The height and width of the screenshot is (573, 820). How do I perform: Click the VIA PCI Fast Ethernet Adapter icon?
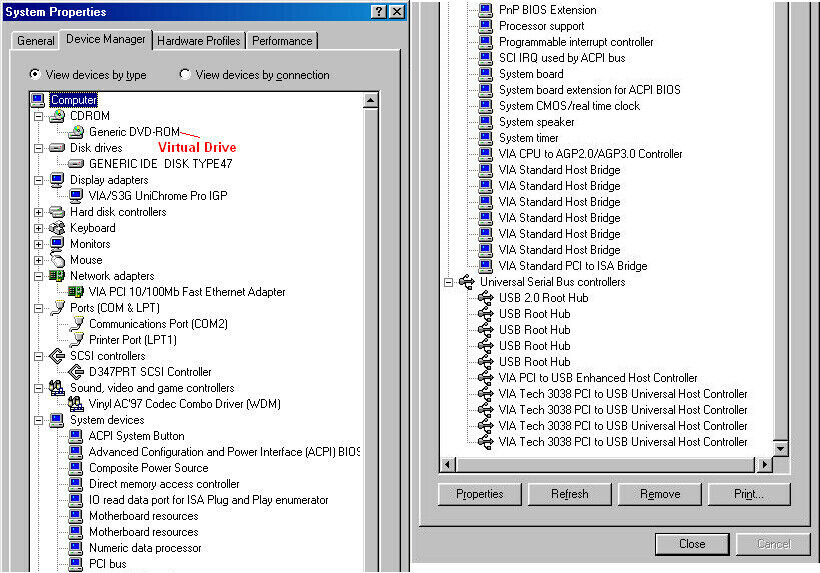[77, 292]
